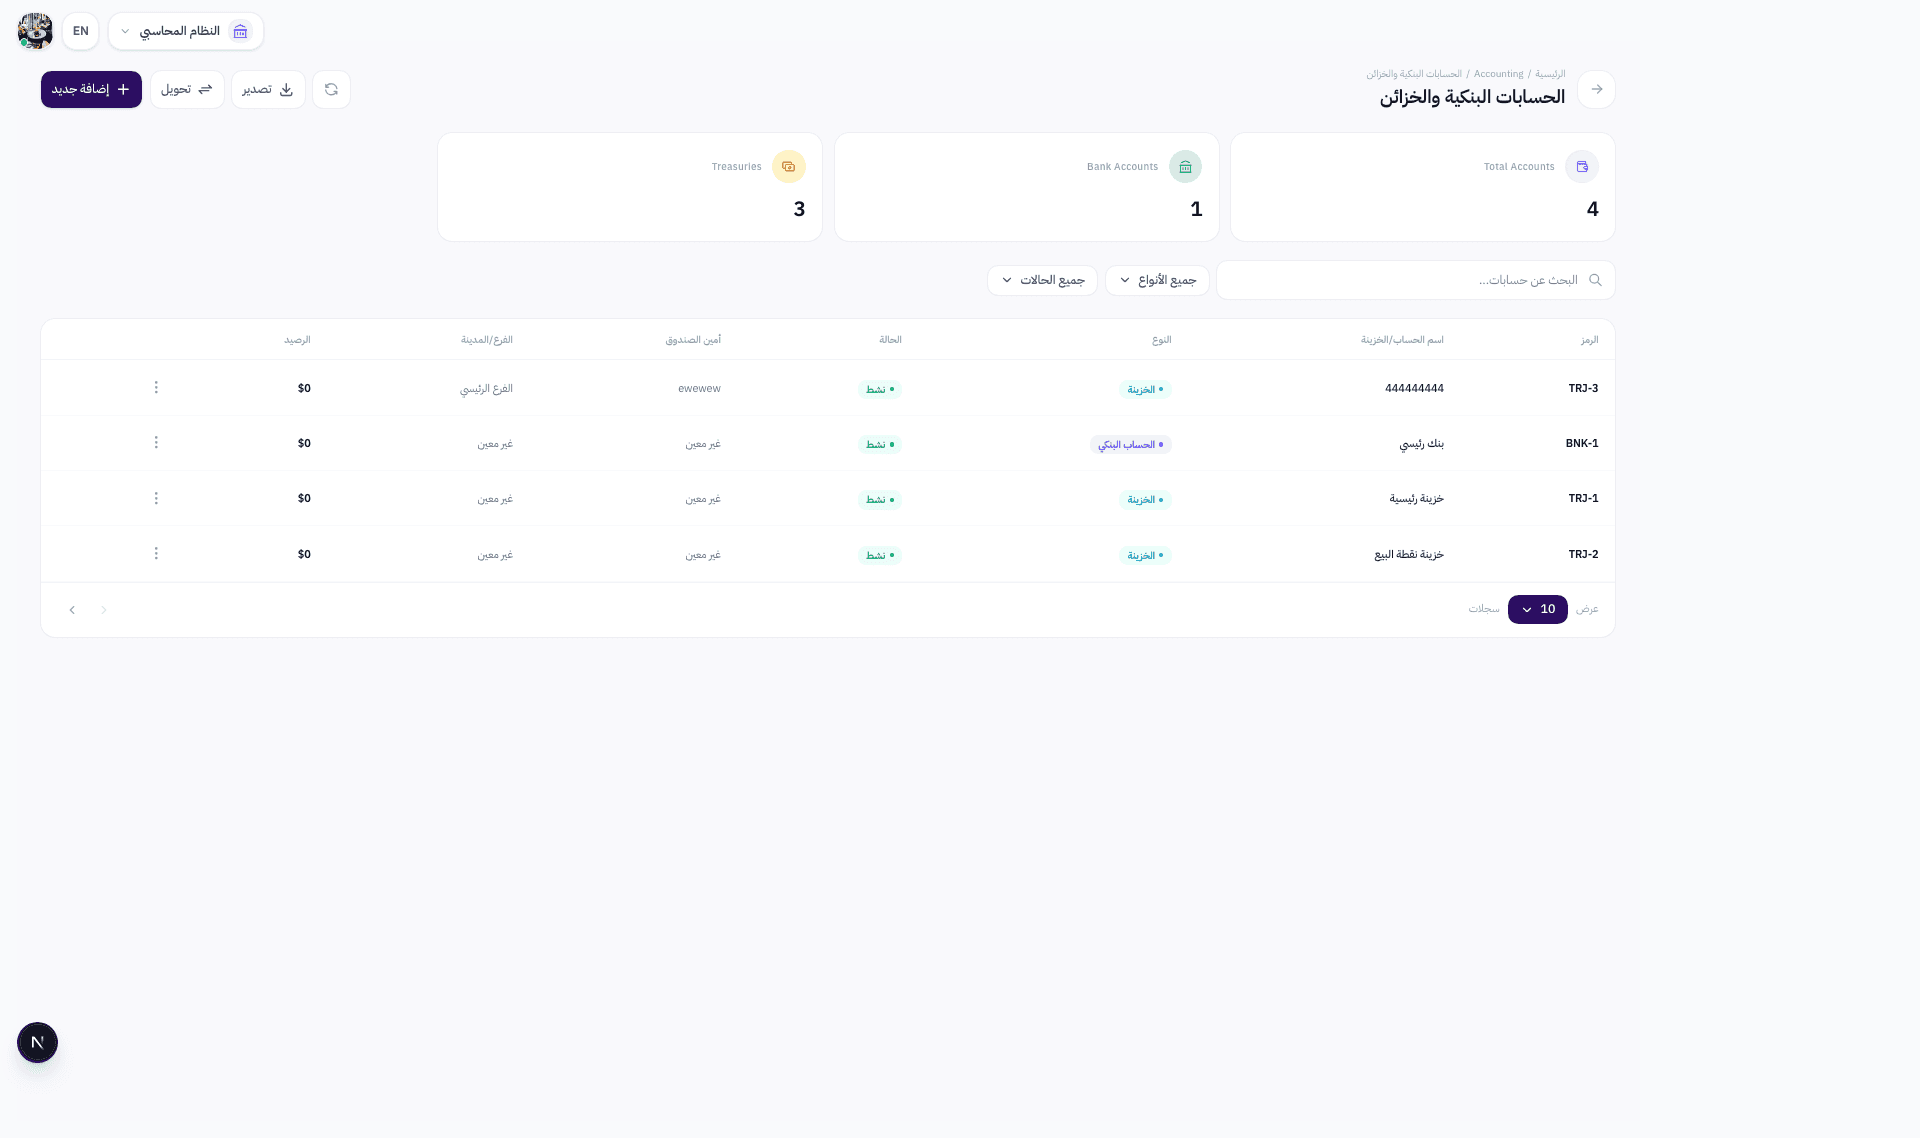This screenshot has width=1920, height=1138.
Task: Open the user avatar profile
Action: tap(35, 31)
